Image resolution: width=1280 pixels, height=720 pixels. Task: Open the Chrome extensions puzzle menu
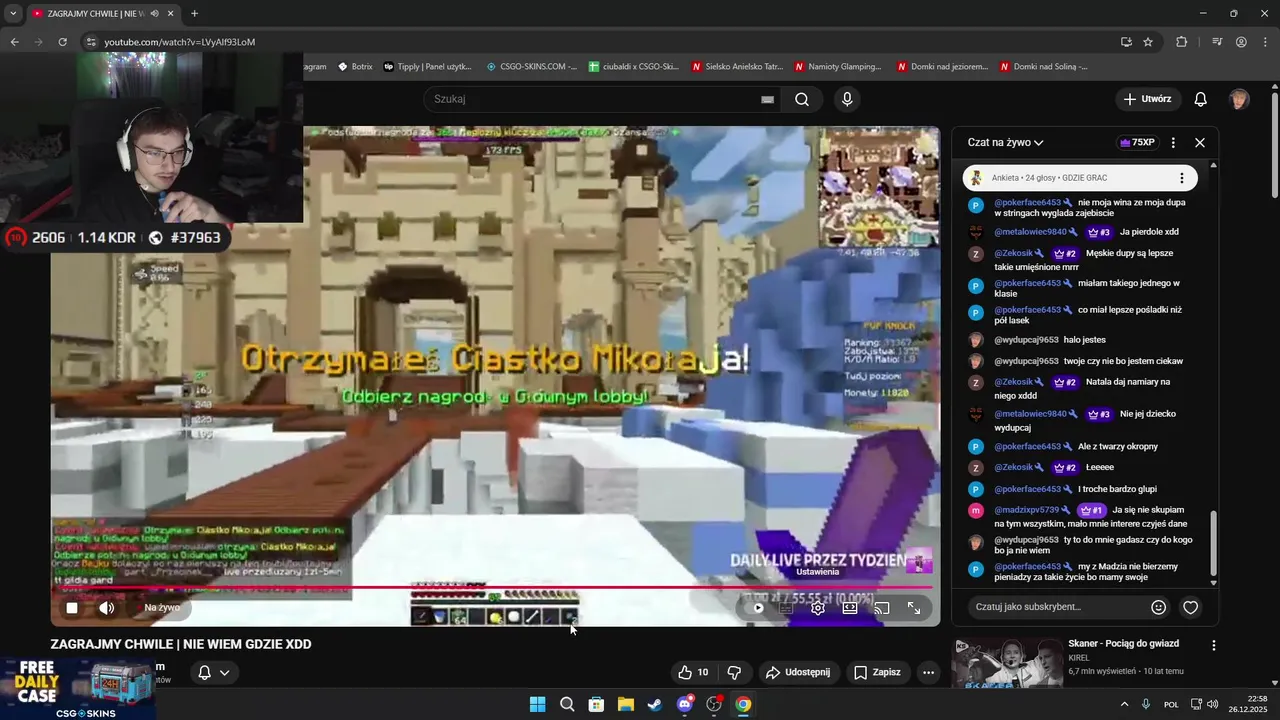1181,42
